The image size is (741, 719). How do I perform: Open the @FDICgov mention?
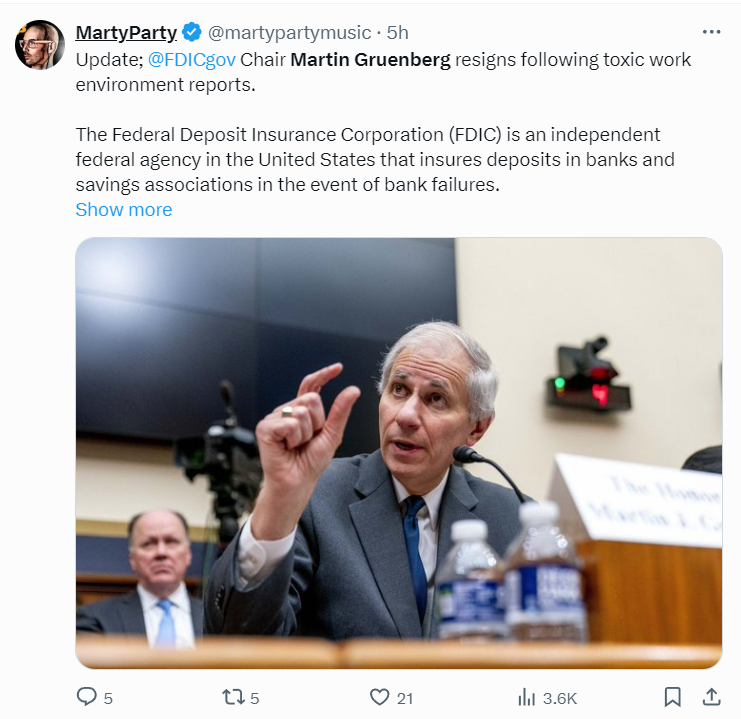tap(192, 59)
